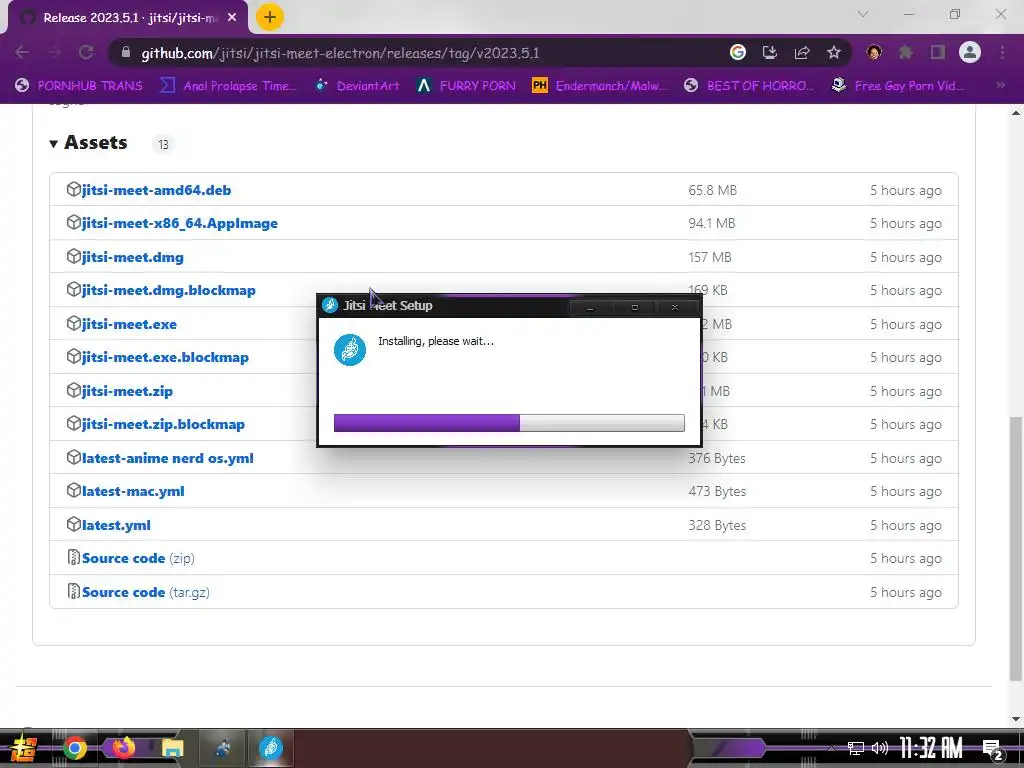Click the page vertical scrollbar
The width and height of the screenshot is (1024, 768).
pyautogui.click(x=1016, y=549)
